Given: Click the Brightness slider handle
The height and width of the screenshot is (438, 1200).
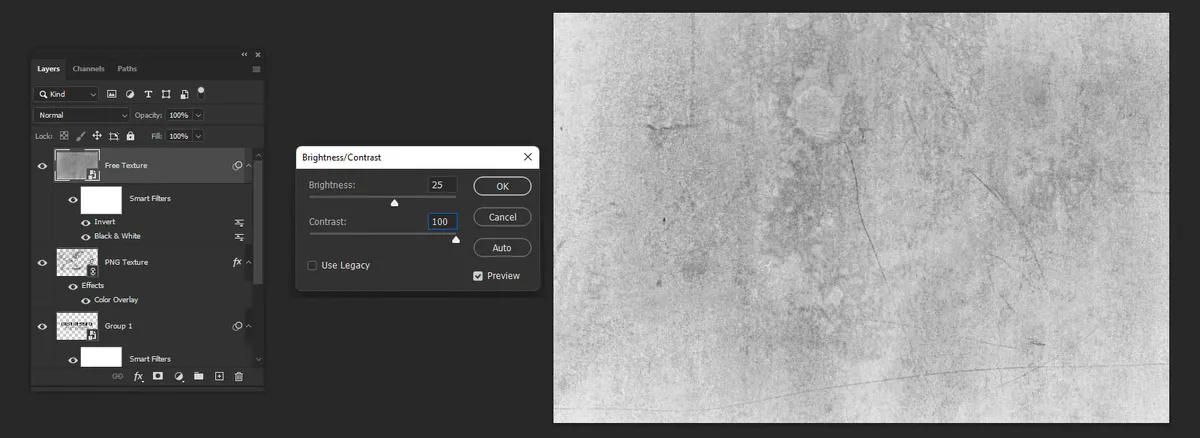Looking at the screenshot, I should 394,202.
